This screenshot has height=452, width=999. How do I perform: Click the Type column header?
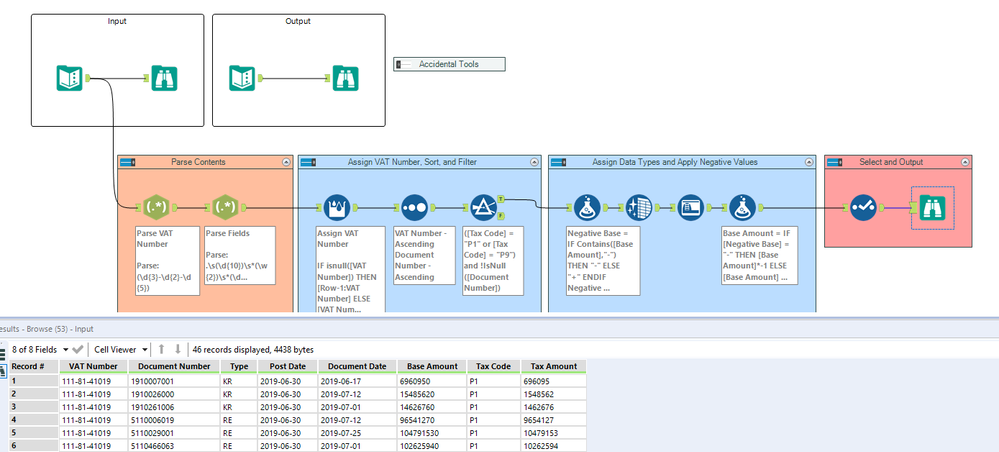(239, 366)
